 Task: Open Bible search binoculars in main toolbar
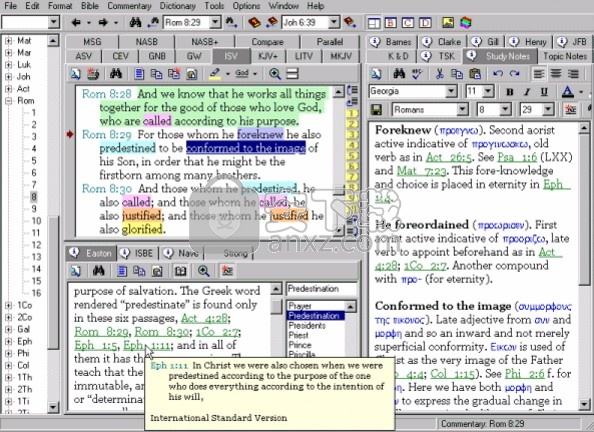click(x=135, y=22)
